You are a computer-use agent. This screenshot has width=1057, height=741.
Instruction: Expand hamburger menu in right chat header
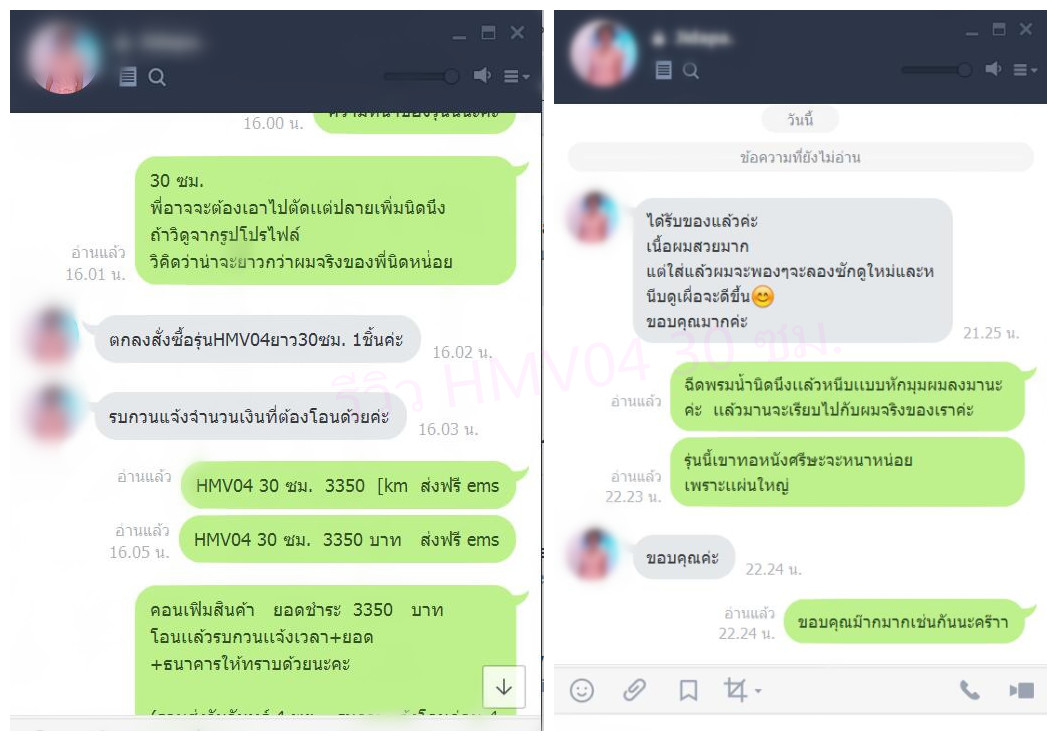tap(1025, 69)
